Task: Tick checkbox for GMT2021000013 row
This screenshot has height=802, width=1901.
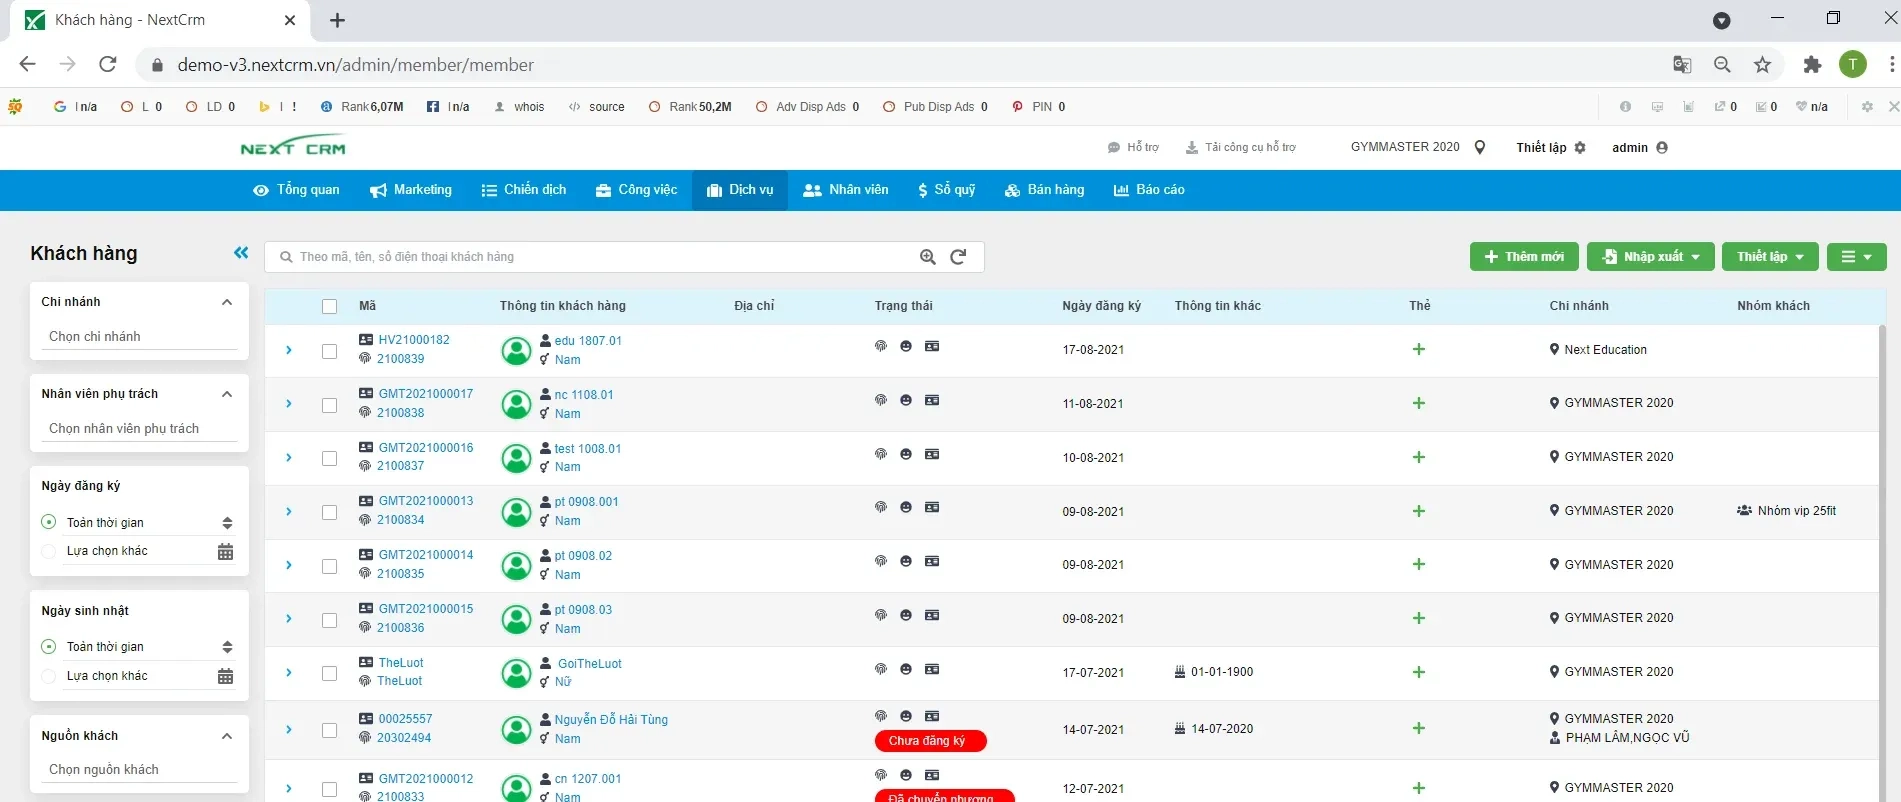Action: point(330,512)
